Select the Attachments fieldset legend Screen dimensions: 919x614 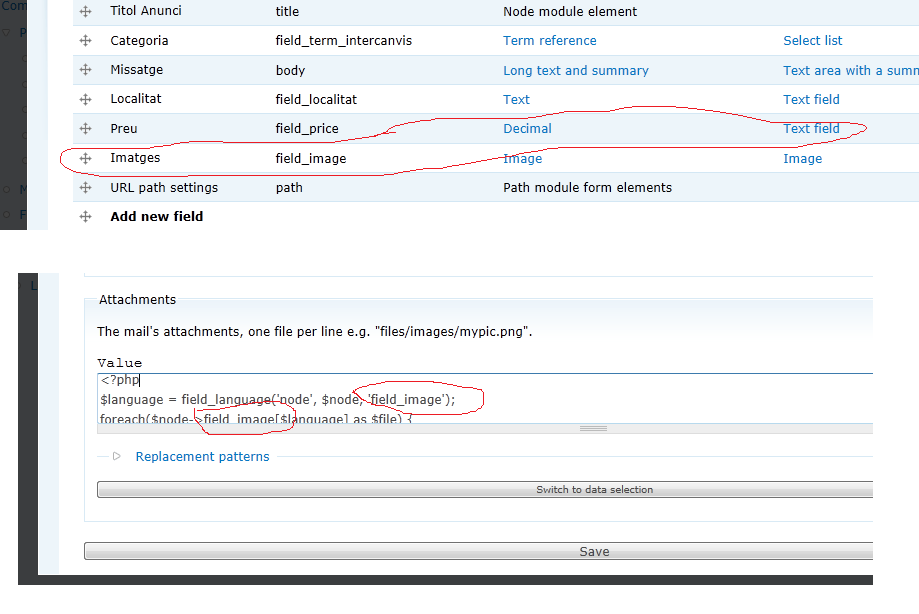coord(137,299)
